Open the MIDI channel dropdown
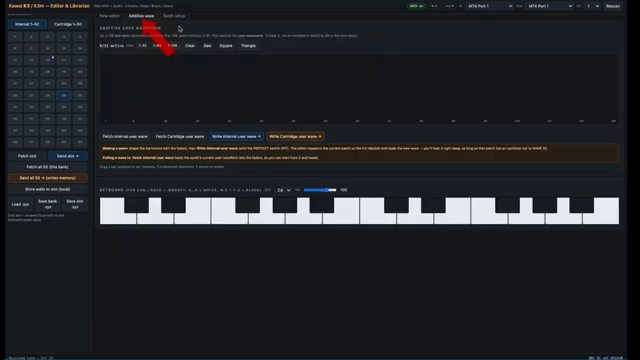The width and height of the screenshot is (640, 360). pos(593,6)
